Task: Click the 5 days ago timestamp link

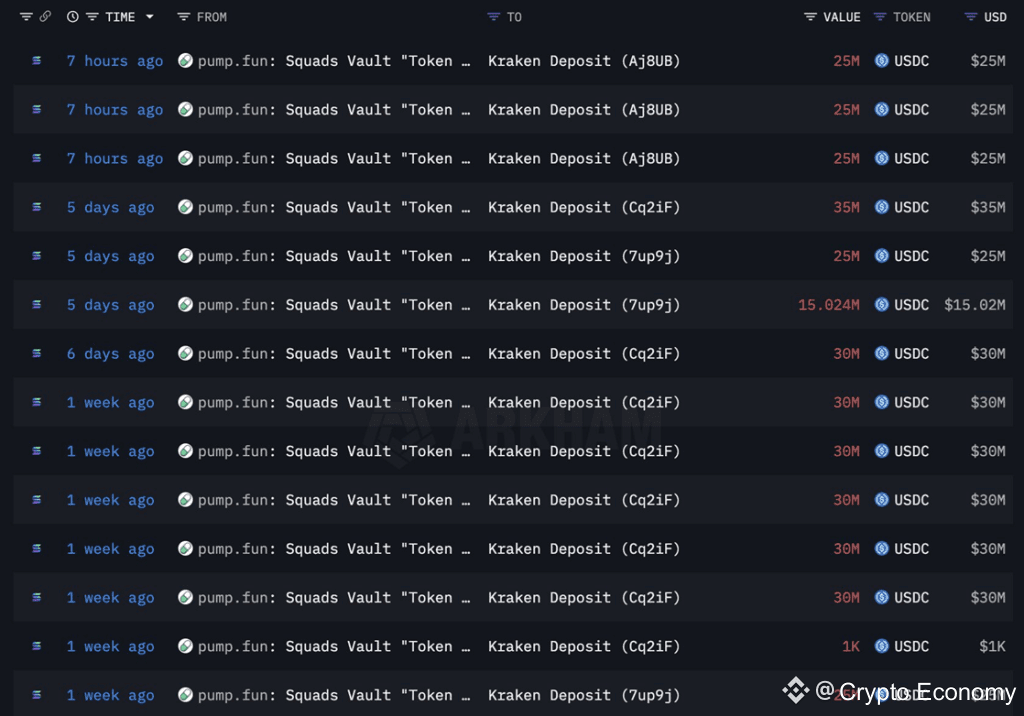Action: click(110, 207)
